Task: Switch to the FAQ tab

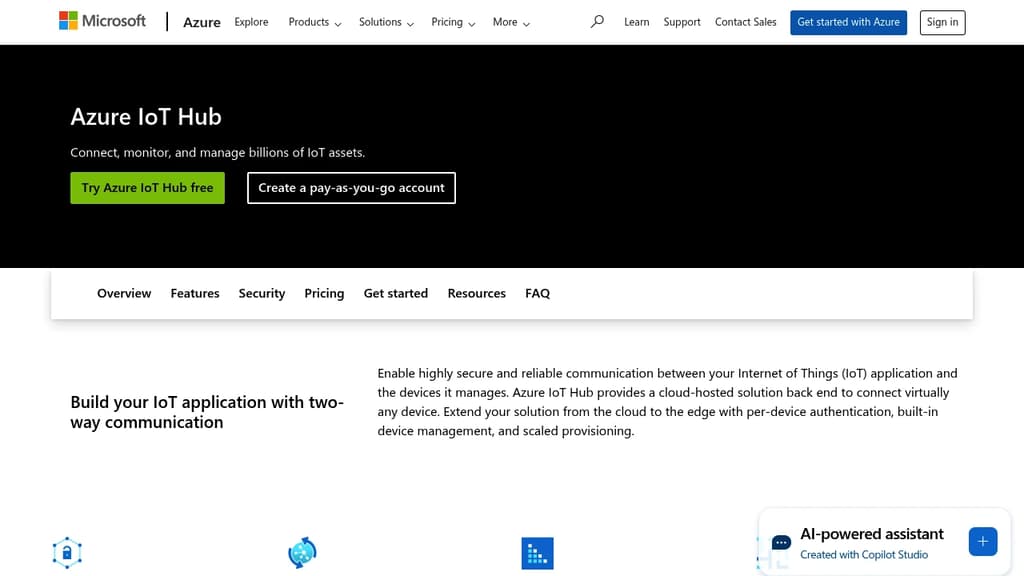Action: [537, 293]
